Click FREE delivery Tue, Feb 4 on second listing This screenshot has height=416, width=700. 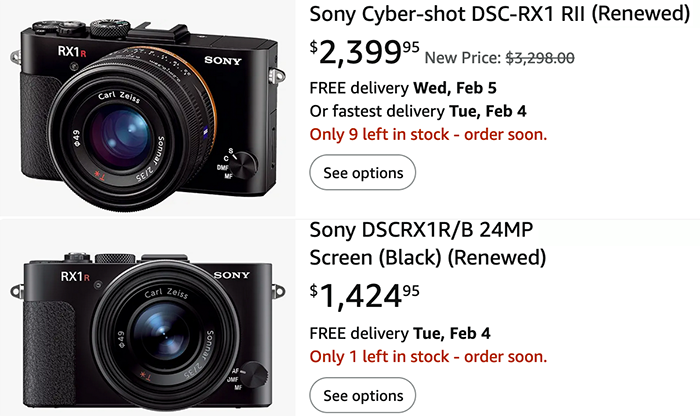tap(400, 333)
